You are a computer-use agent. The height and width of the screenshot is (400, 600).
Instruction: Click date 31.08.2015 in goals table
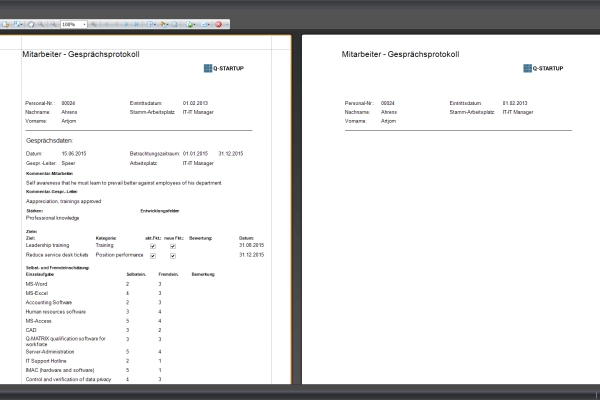(251, 245)
